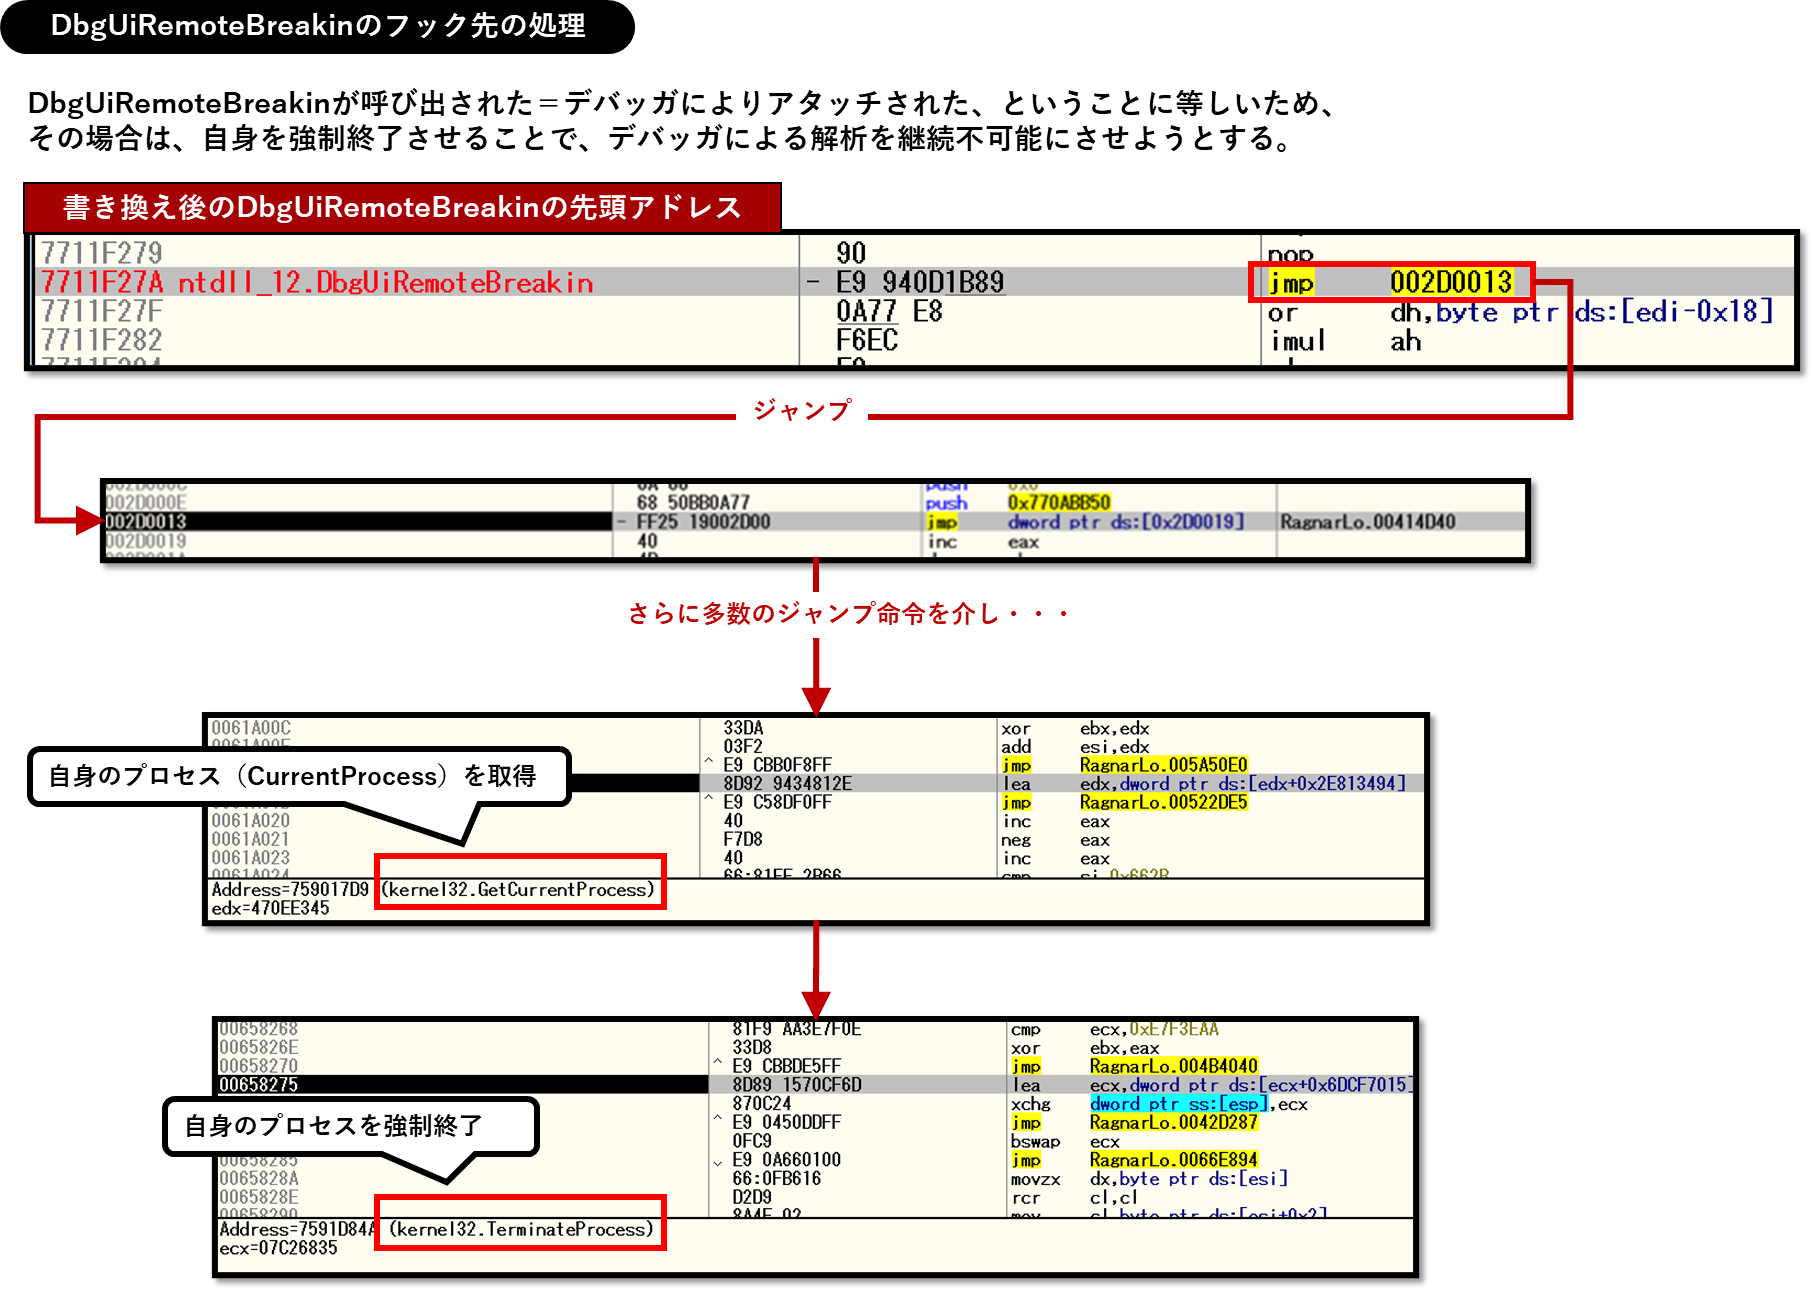Select the jmp RagnarLo.005A50E0 instruction
The width and height of the screenshot is (1813, 1291).
[x=1125, y=765]
